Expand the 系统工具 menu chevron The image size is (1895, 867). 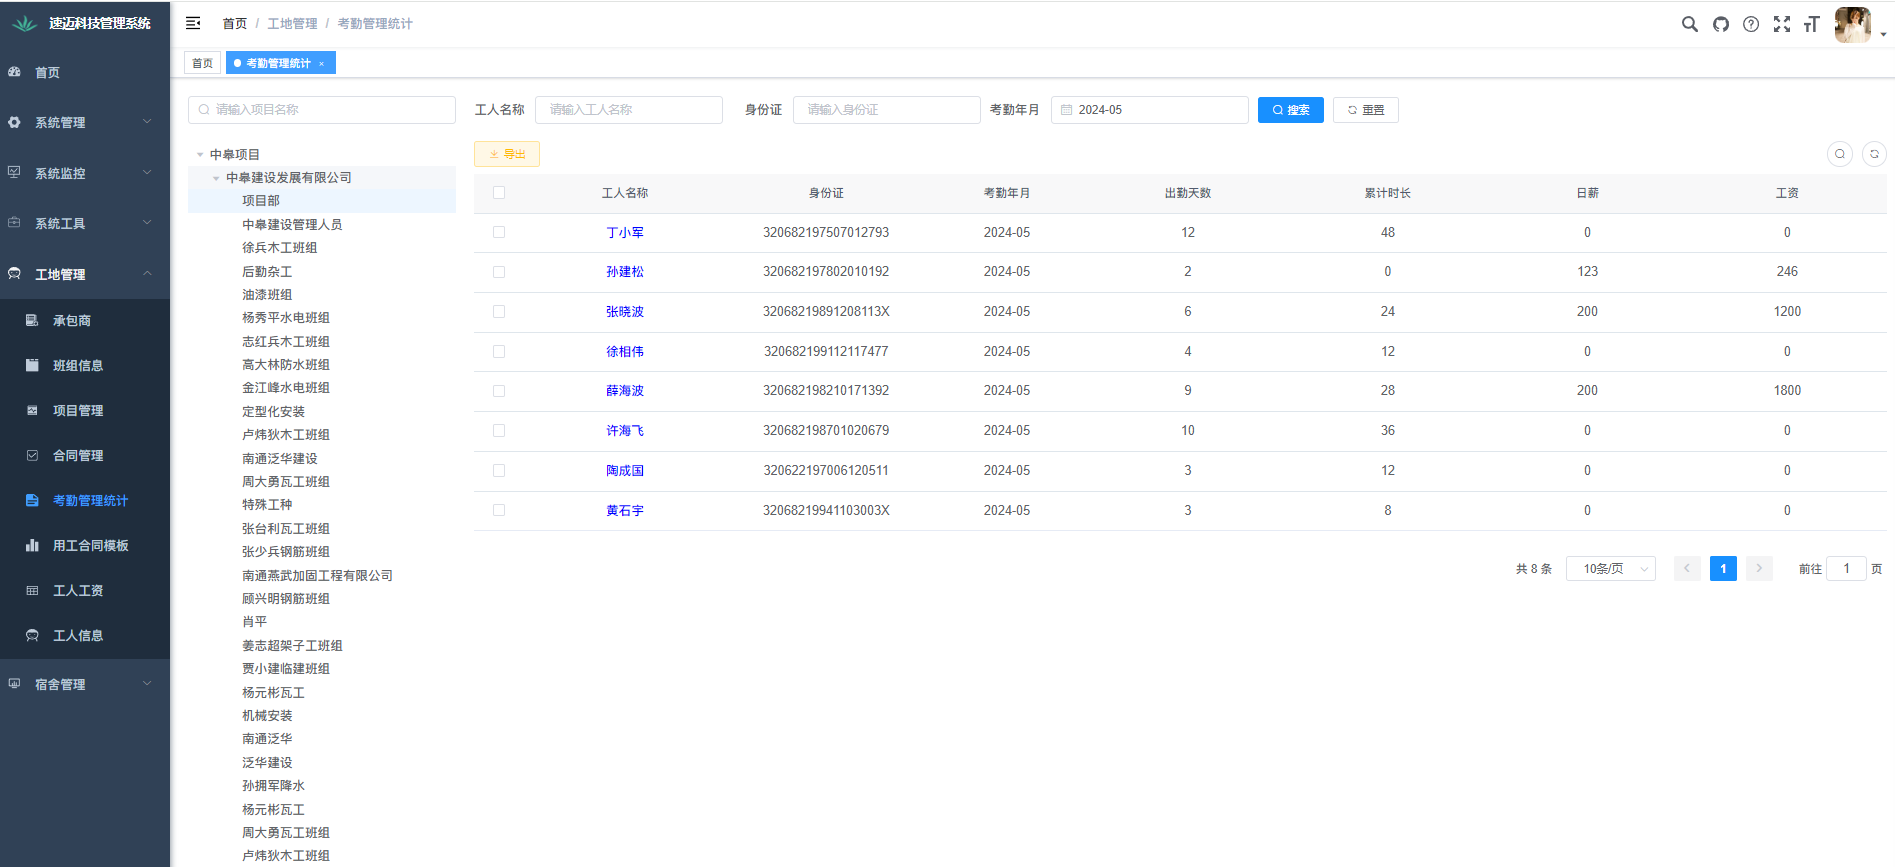147,222
